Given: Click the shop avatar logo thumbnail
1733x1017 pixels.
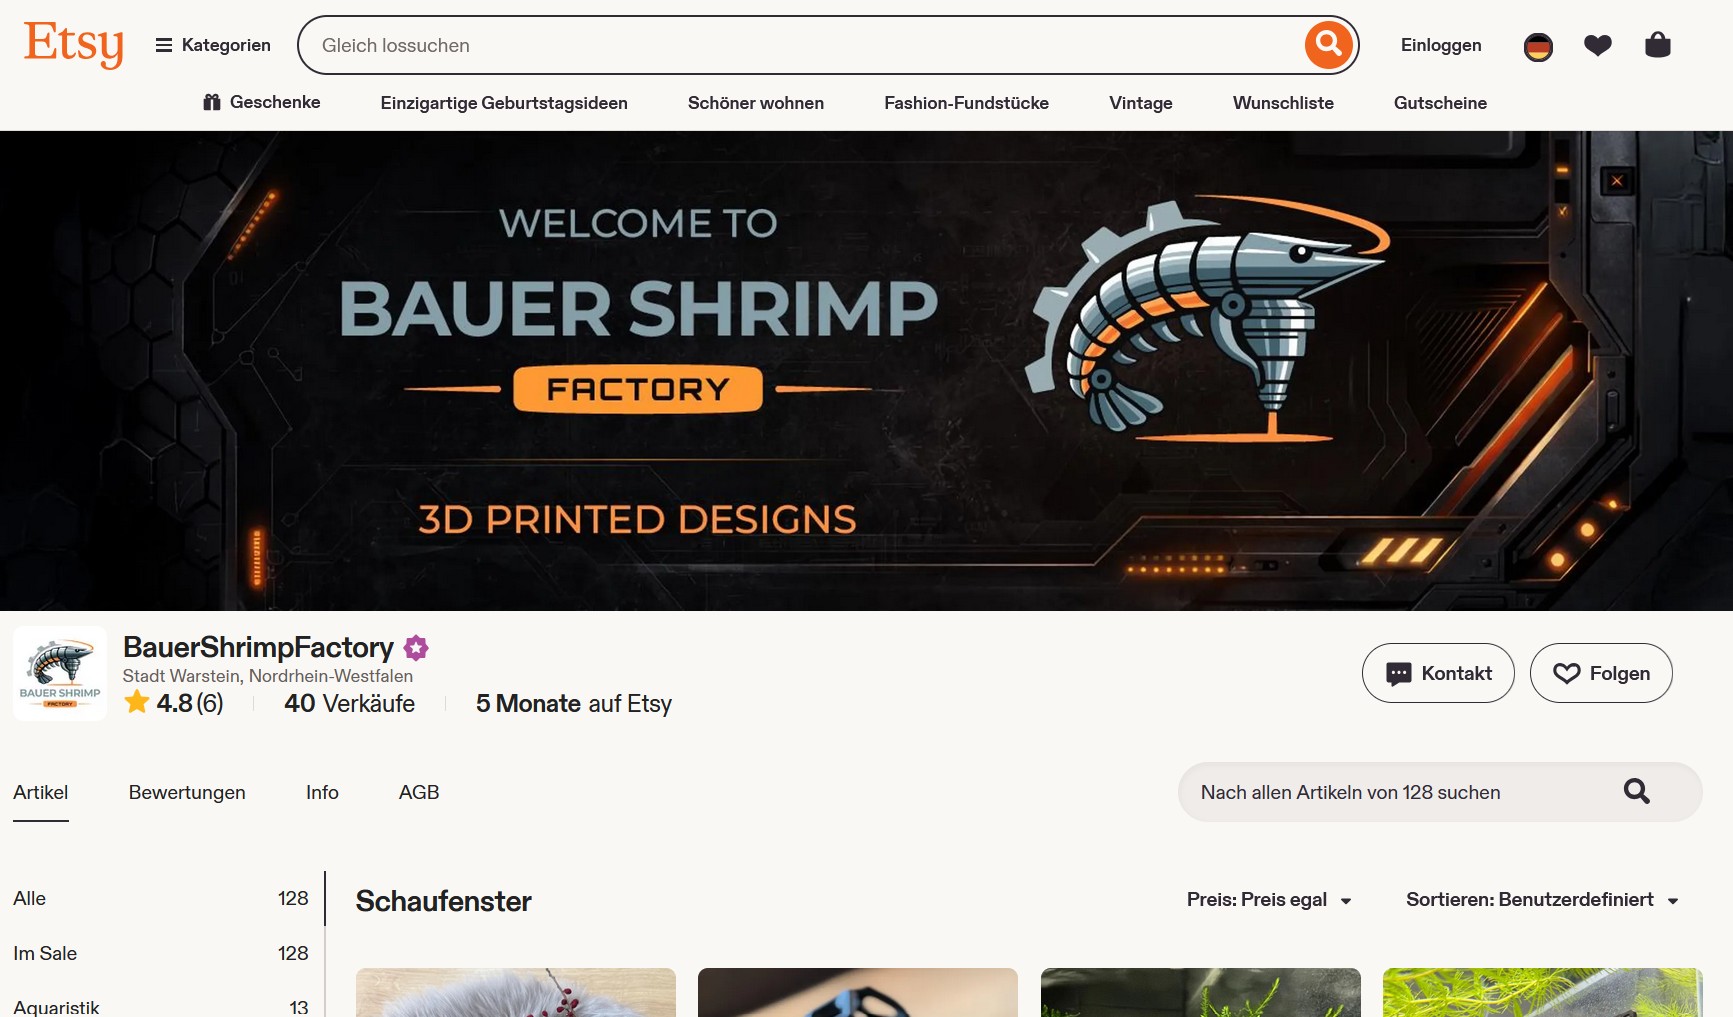Looking at the screenshot, I should [x=60, y=674].
